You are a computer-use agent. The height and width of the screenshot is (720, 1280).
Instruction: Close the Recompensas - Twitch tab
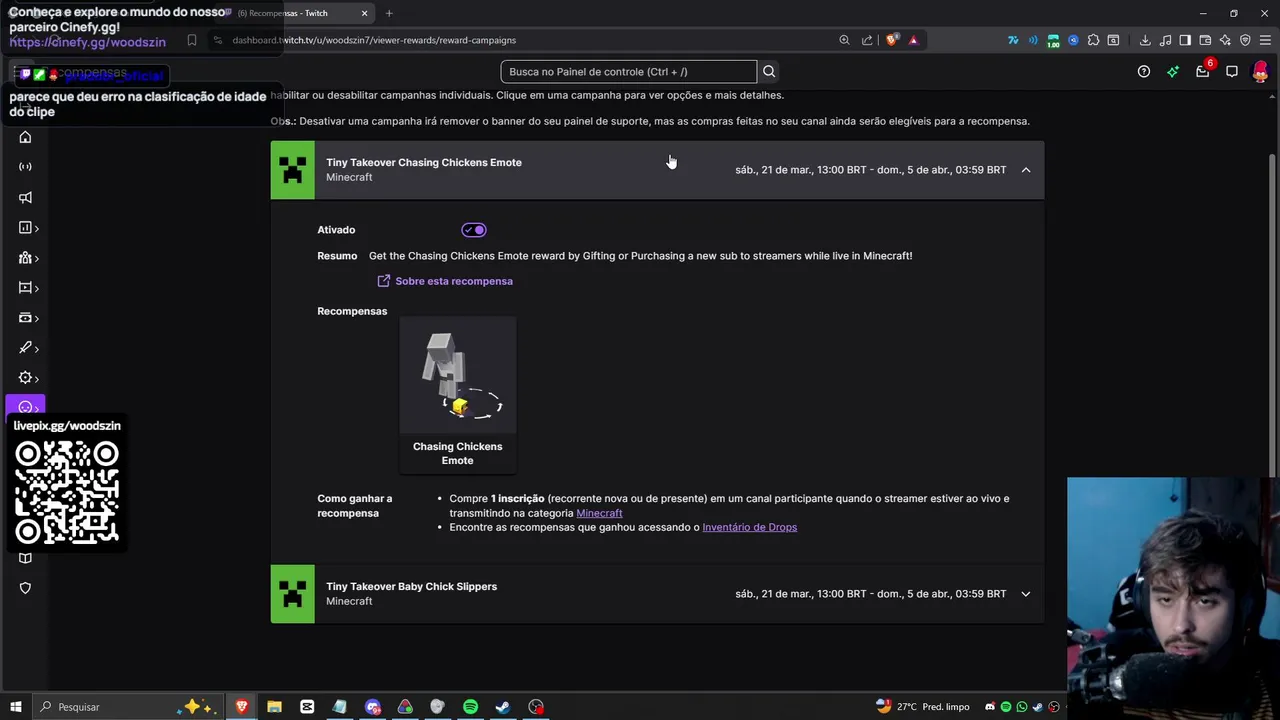click(364, 13)
